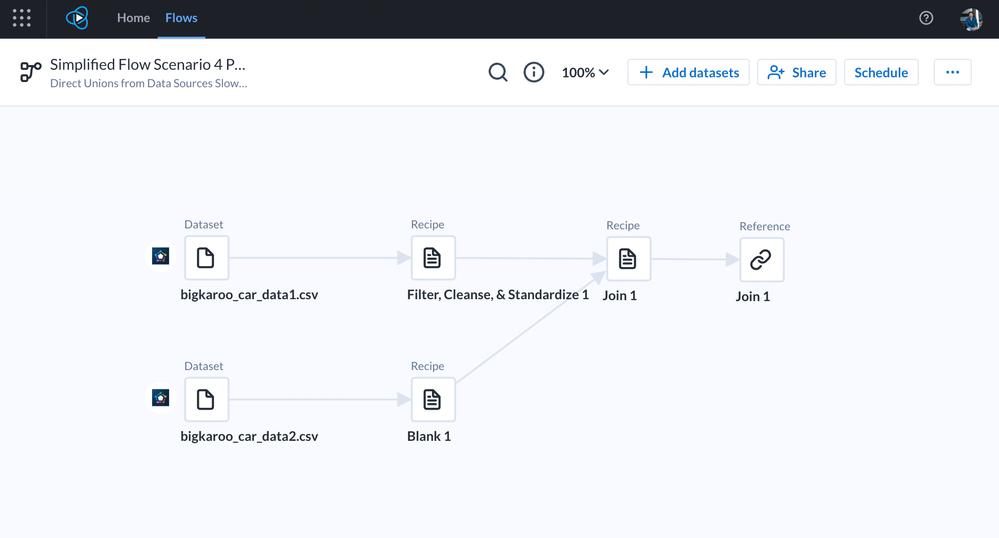
Task: Select the bigkaroo_car_data1.csv dataset node
Action: click(206, 258)
